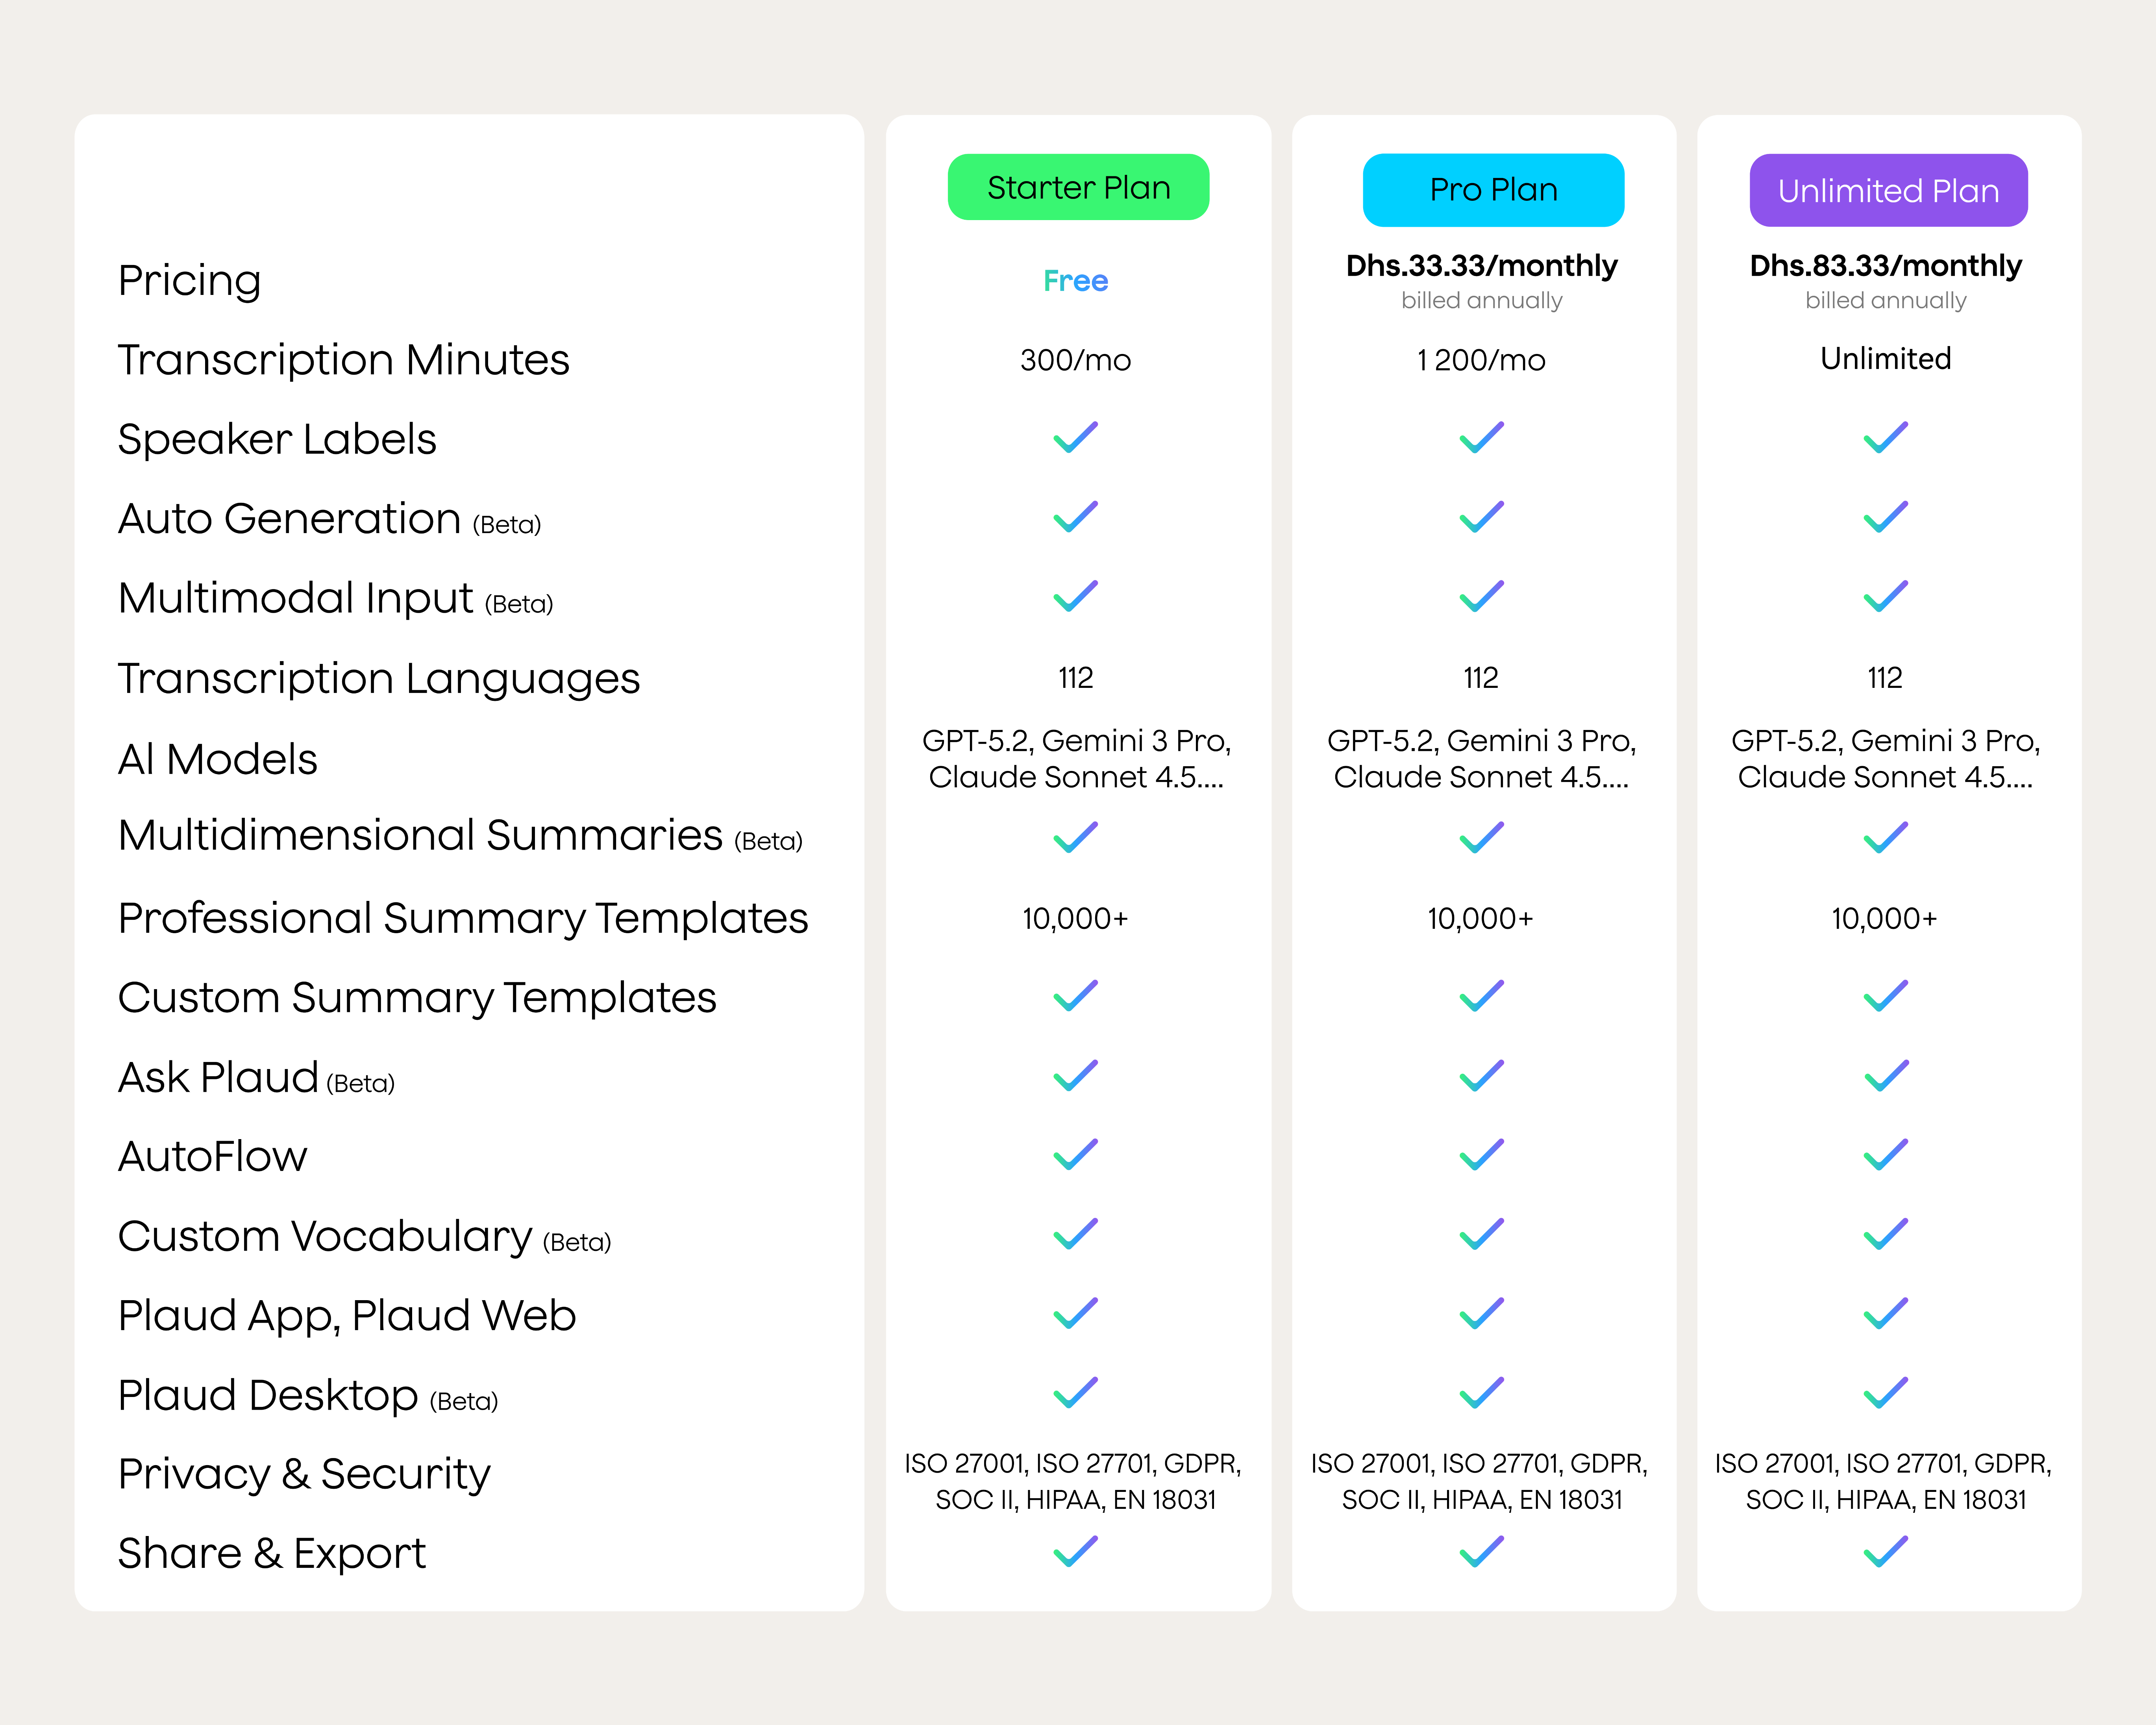Click the Privacy & Security row label
The height and width of the screenshot is (1725, 2156).
coord(304,1474)
